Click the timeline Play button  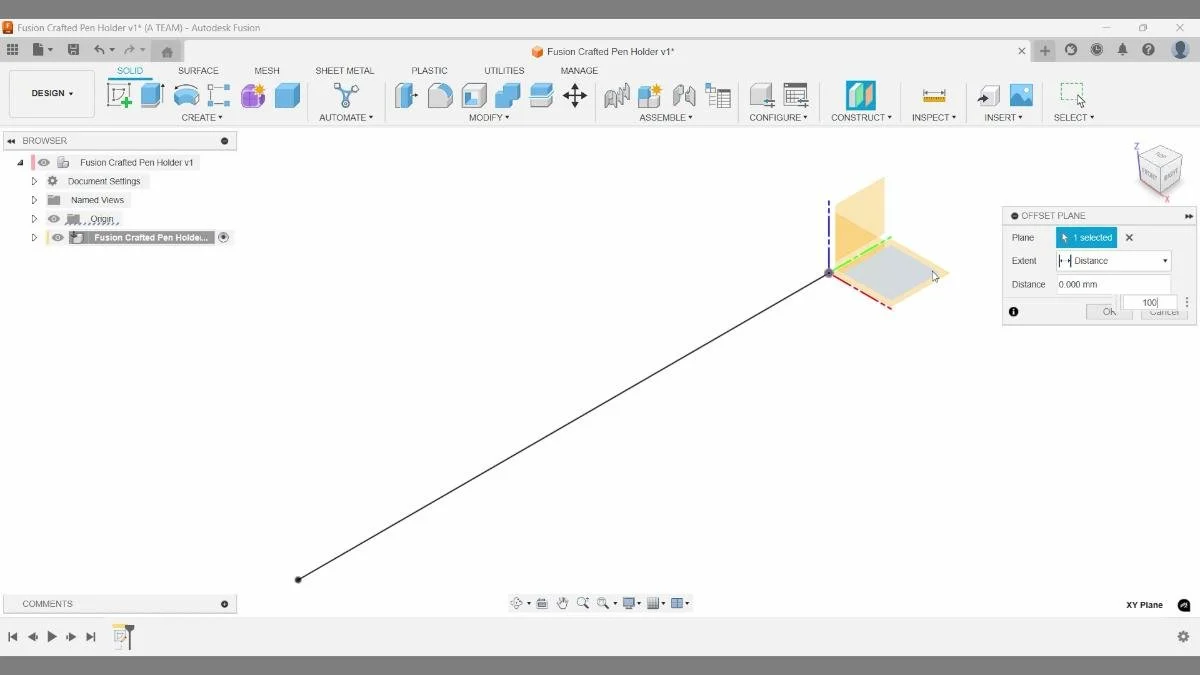52,636
